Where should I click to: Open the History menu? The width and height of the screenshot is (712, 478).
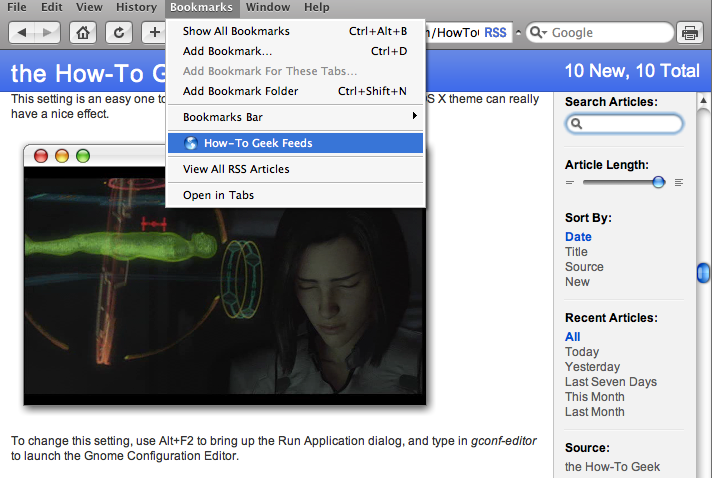point(136,7)
